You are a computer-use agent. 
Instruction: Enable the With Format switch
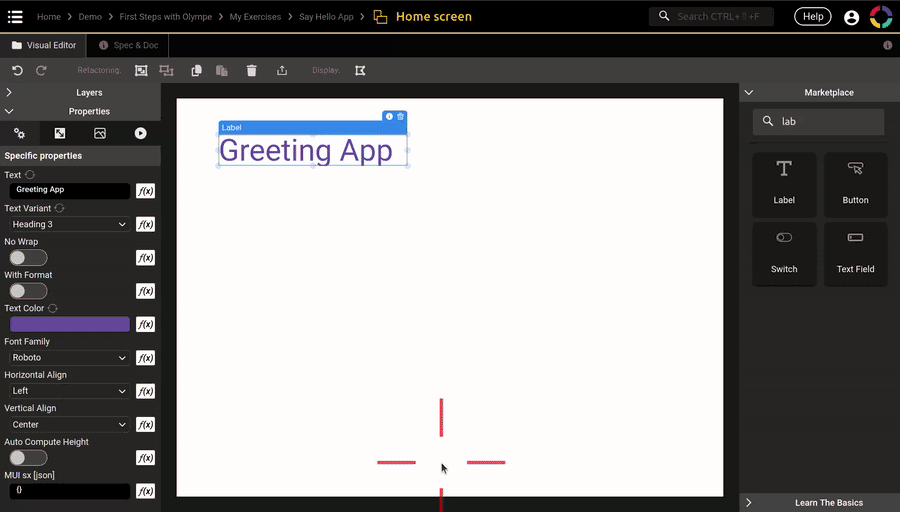(28, 291)
